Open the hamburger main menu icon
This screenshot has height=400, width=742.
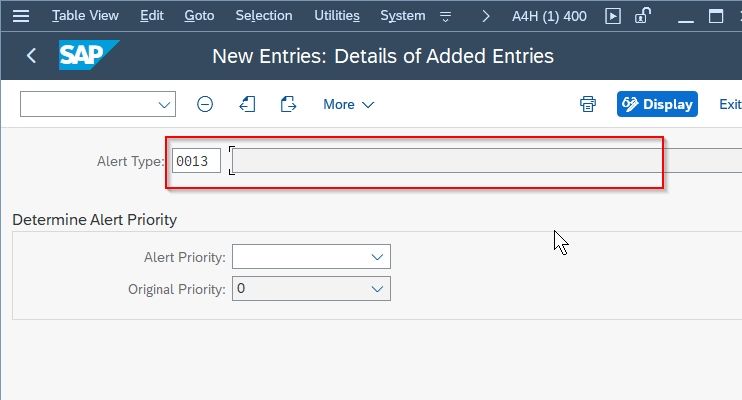(x=21, y=16)
